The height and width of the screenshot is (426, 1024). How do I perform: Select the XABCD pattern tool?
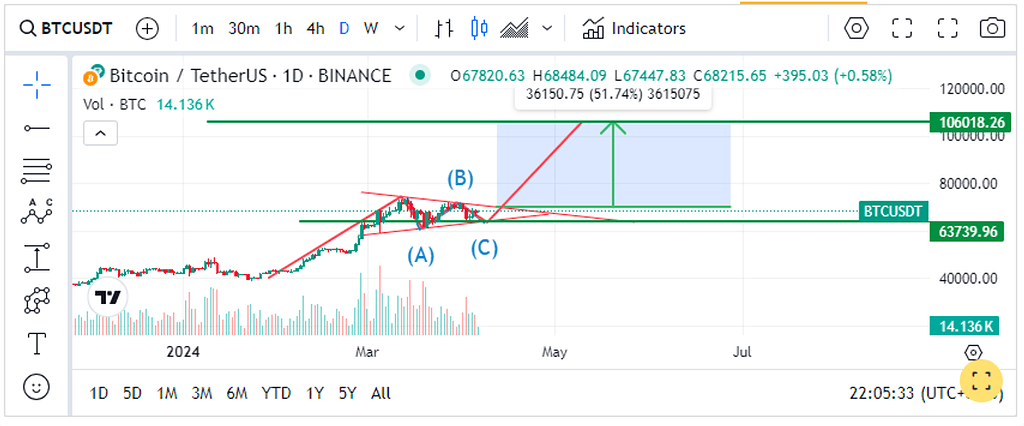(x=37, y=213)
